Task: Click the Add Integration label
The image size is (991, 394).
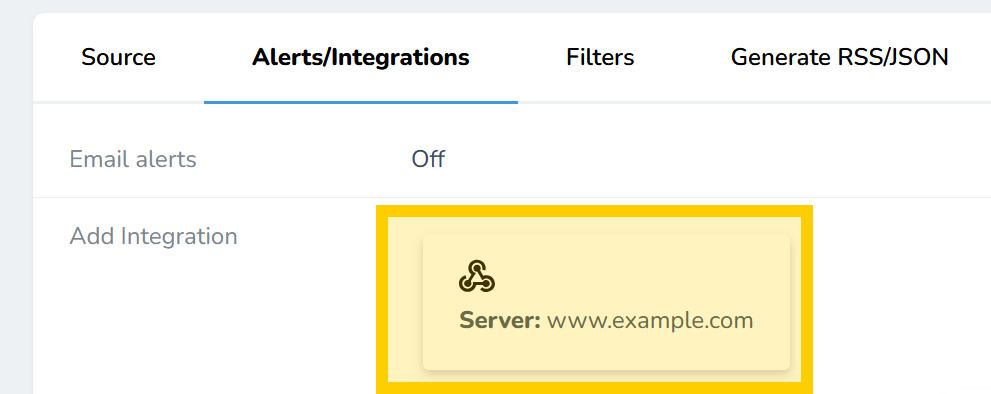Action: 154,237
